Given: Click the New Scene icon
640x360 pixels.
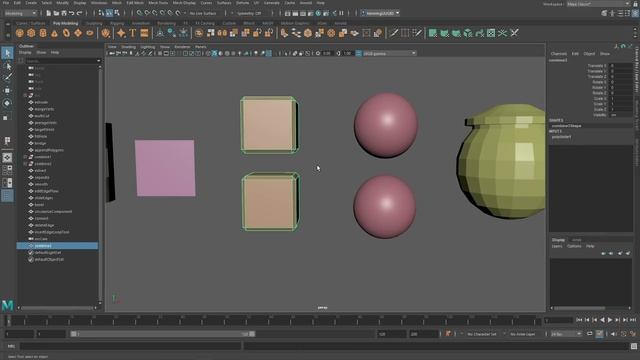Looking at the screenshot, I should 49,13.
